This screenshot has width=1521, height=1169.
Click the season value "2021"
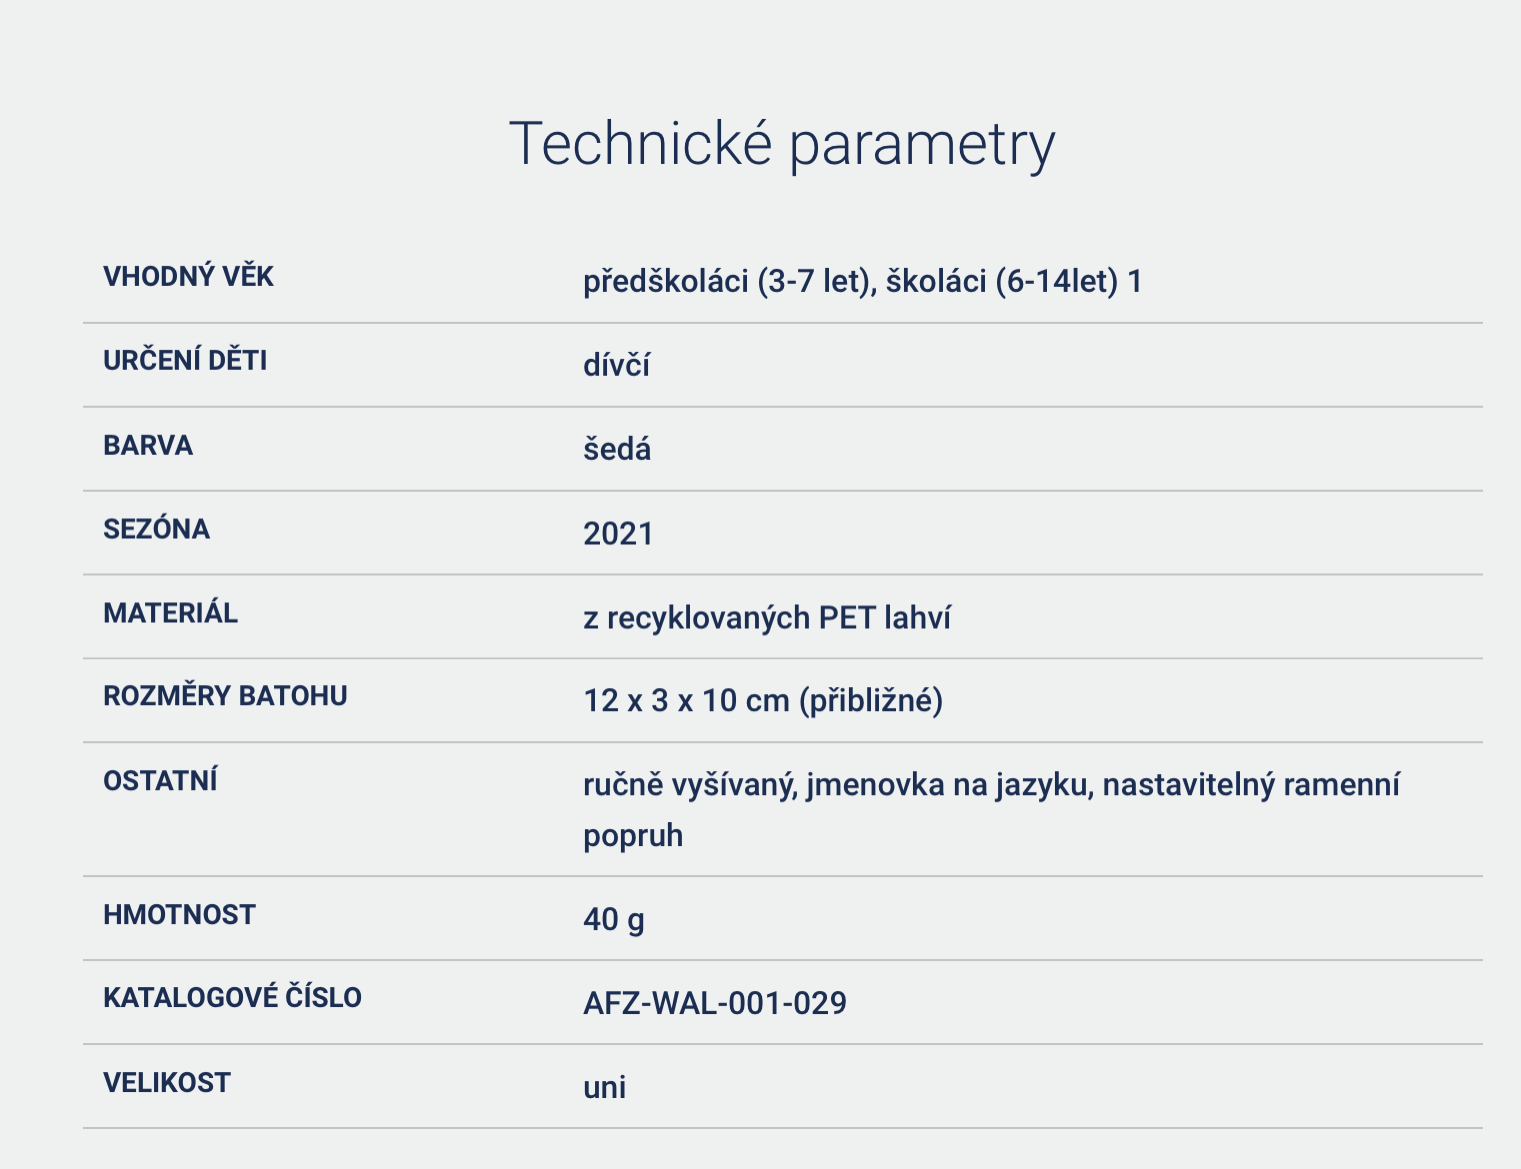[x=618, y=534]
